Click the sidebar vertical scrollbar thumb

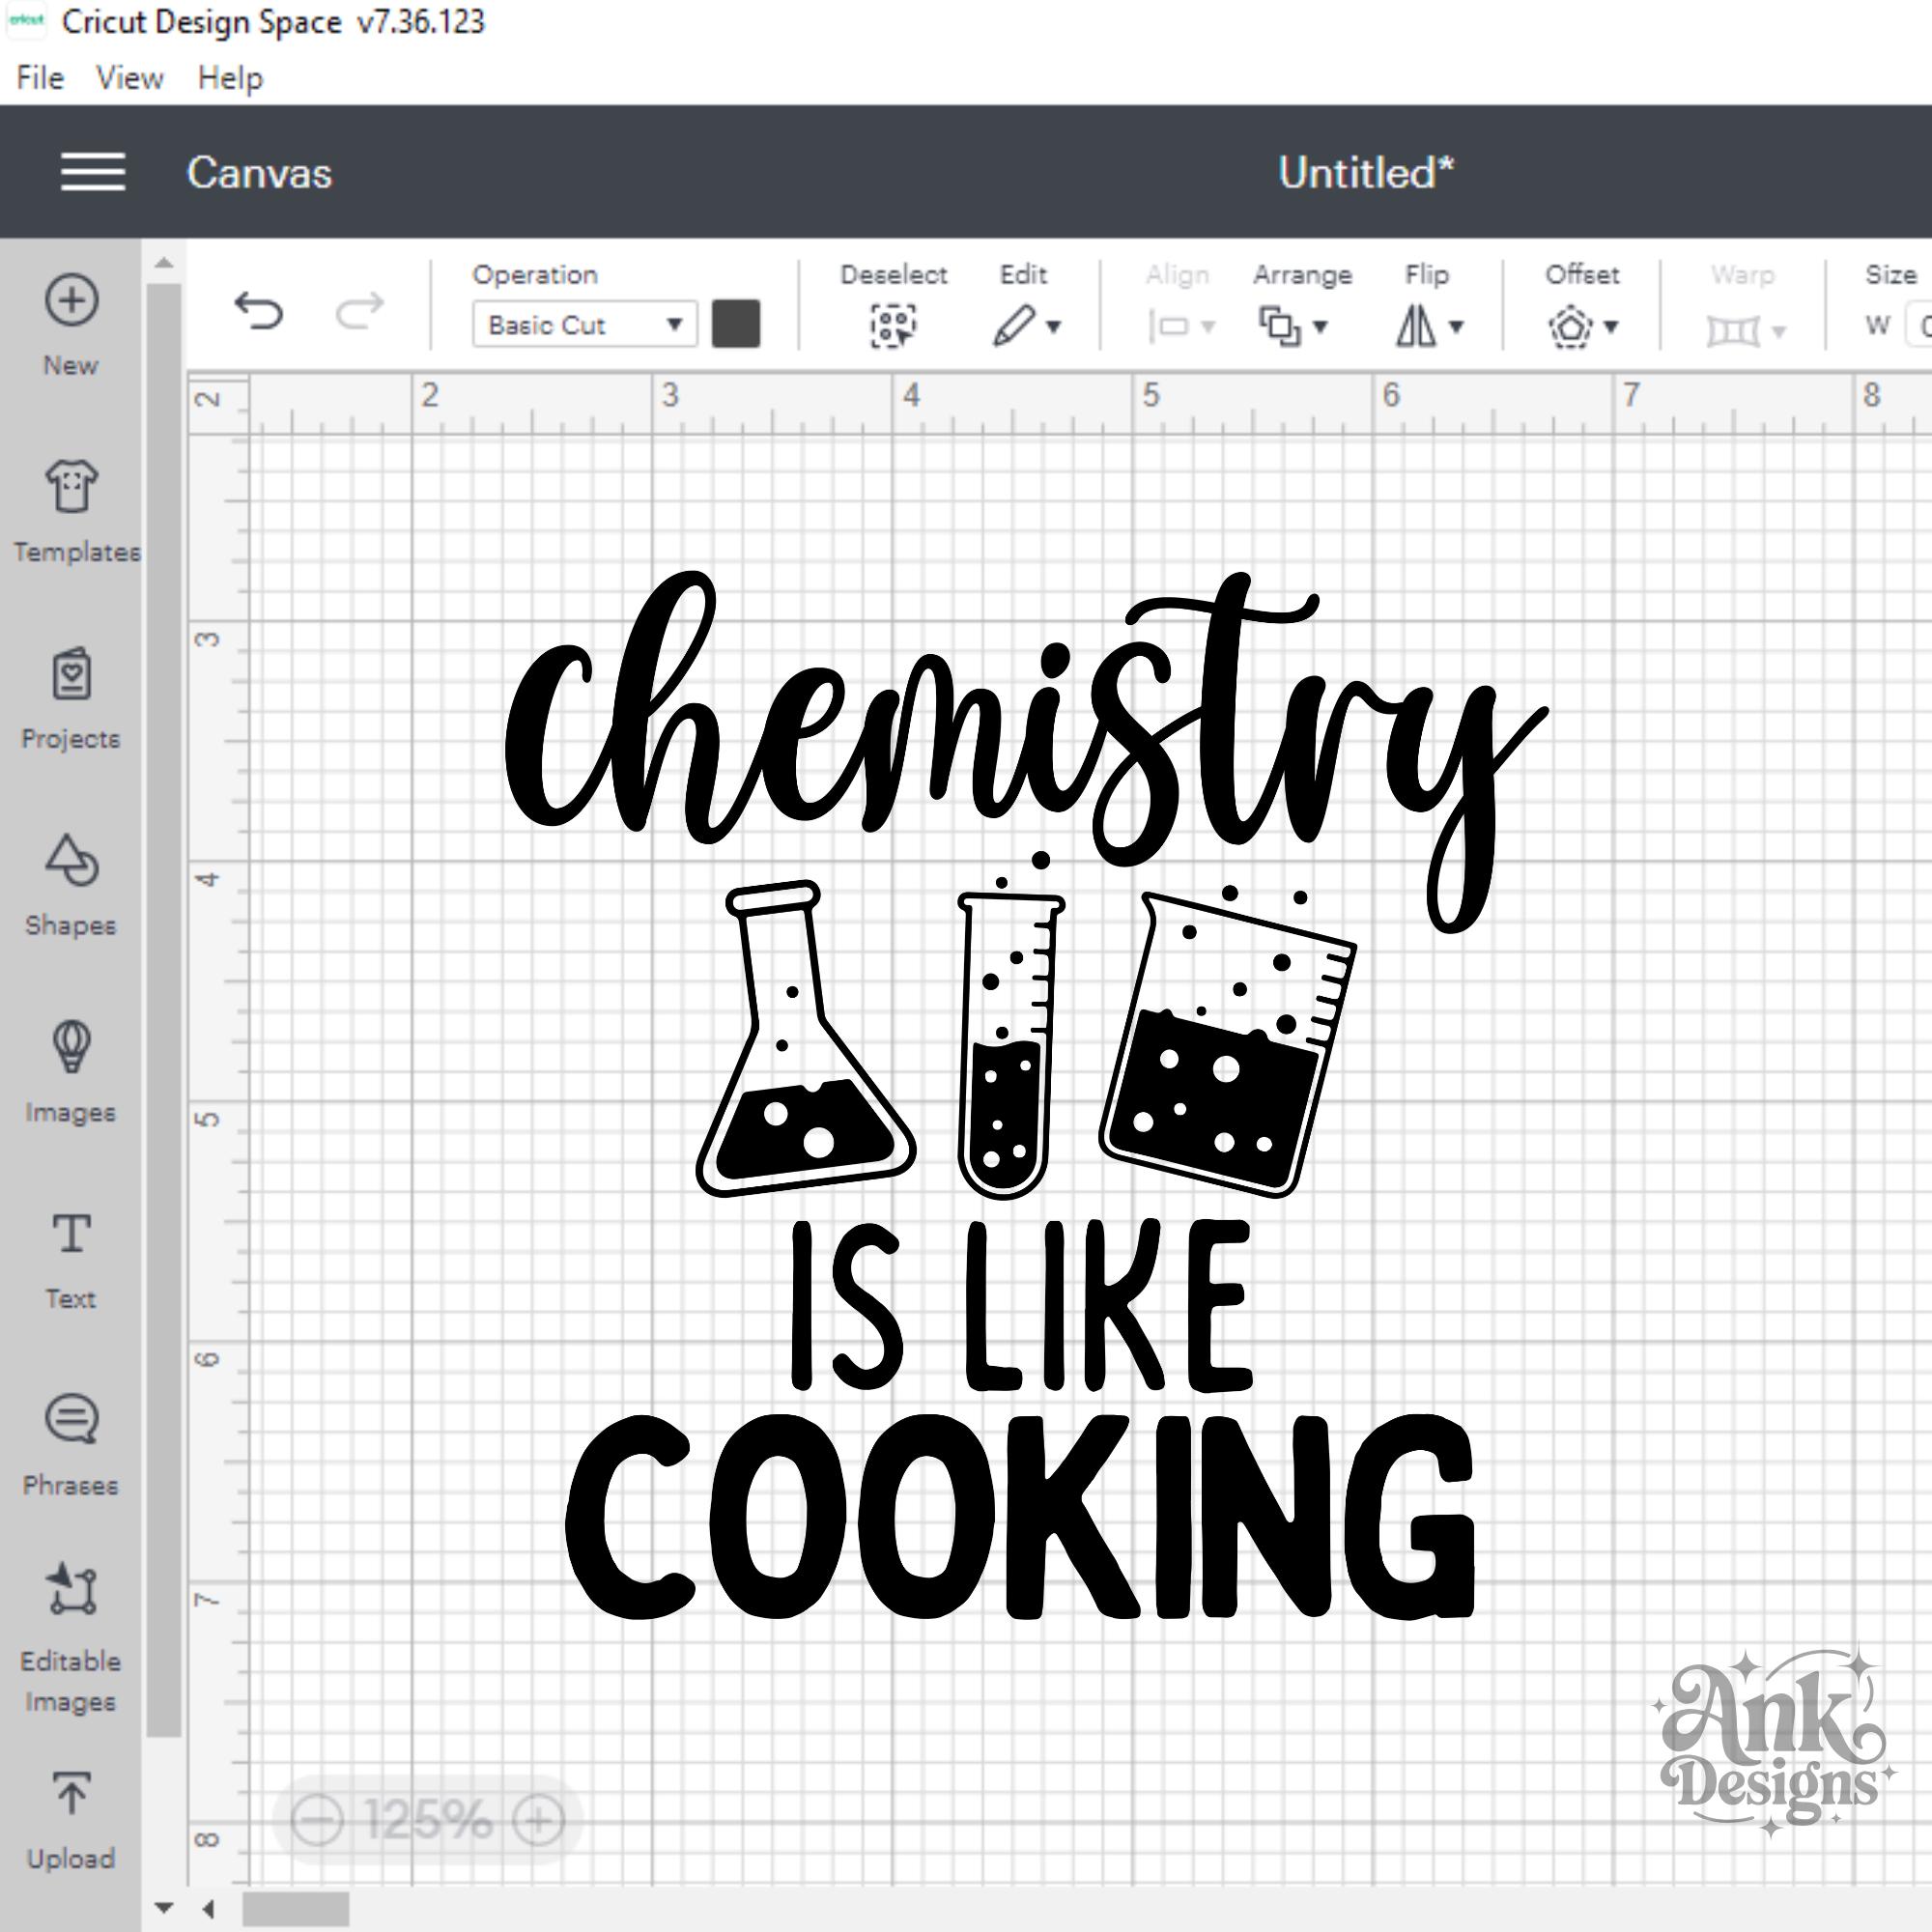pyautogui.click(x=164, y=1010)
